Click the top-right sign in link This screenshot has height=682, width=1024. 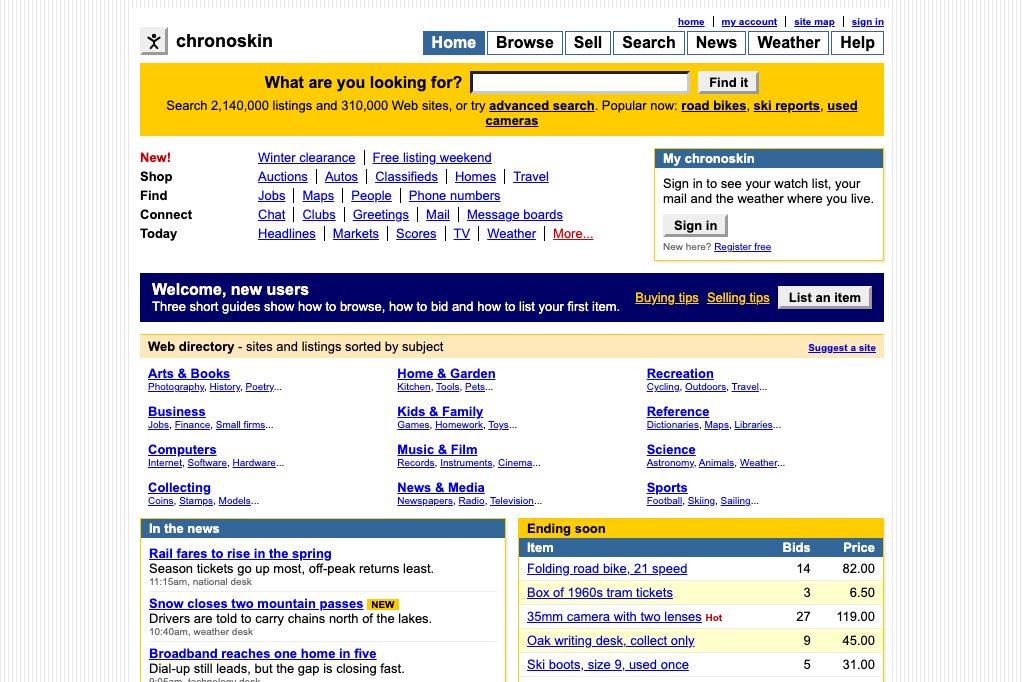pos(867,22)
